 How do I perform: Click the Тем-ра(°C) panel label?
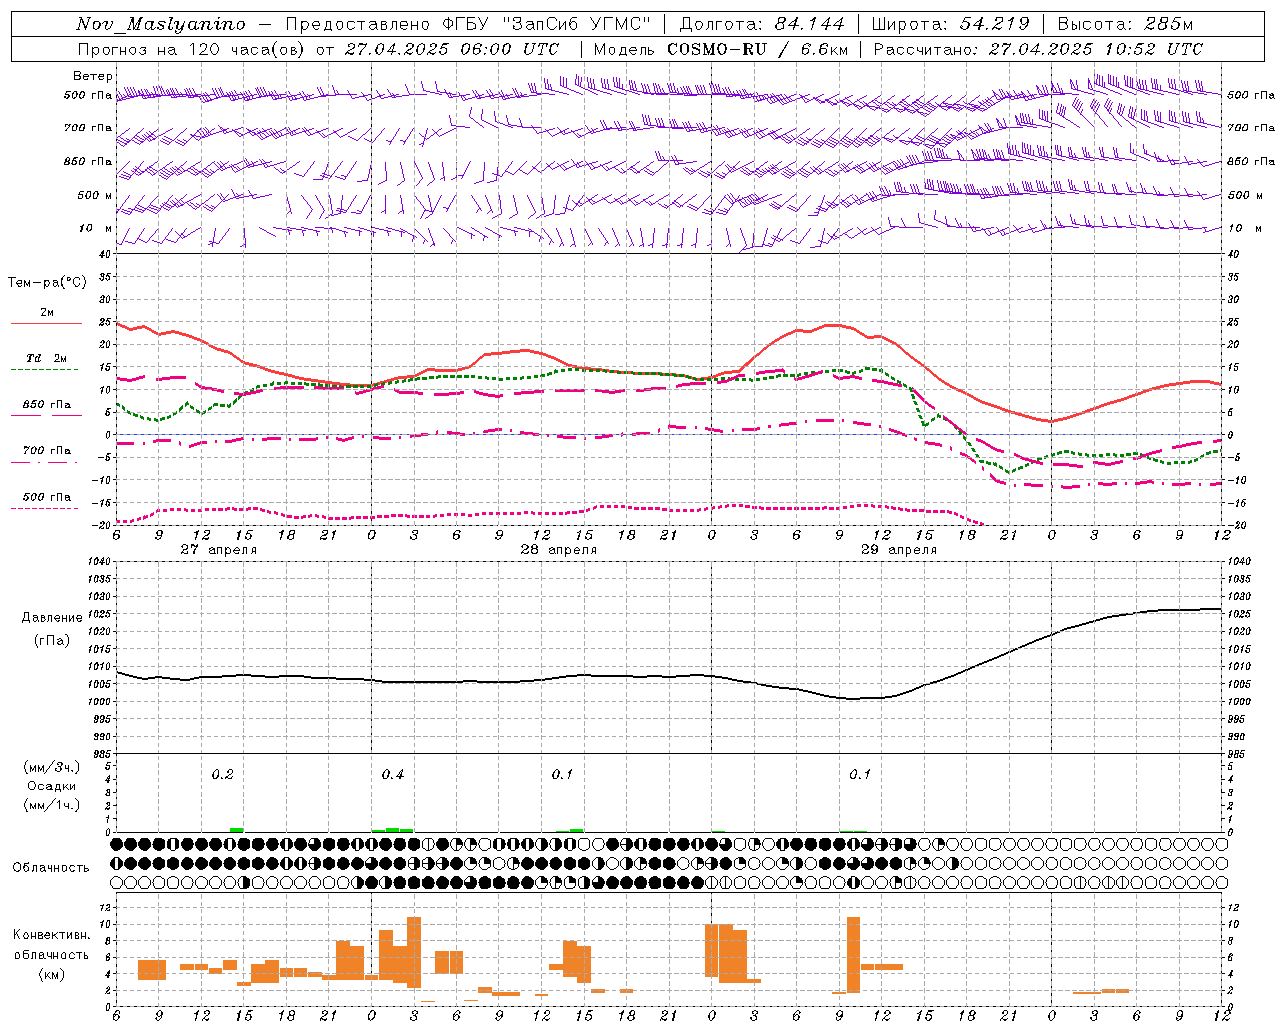coord(47,283)
